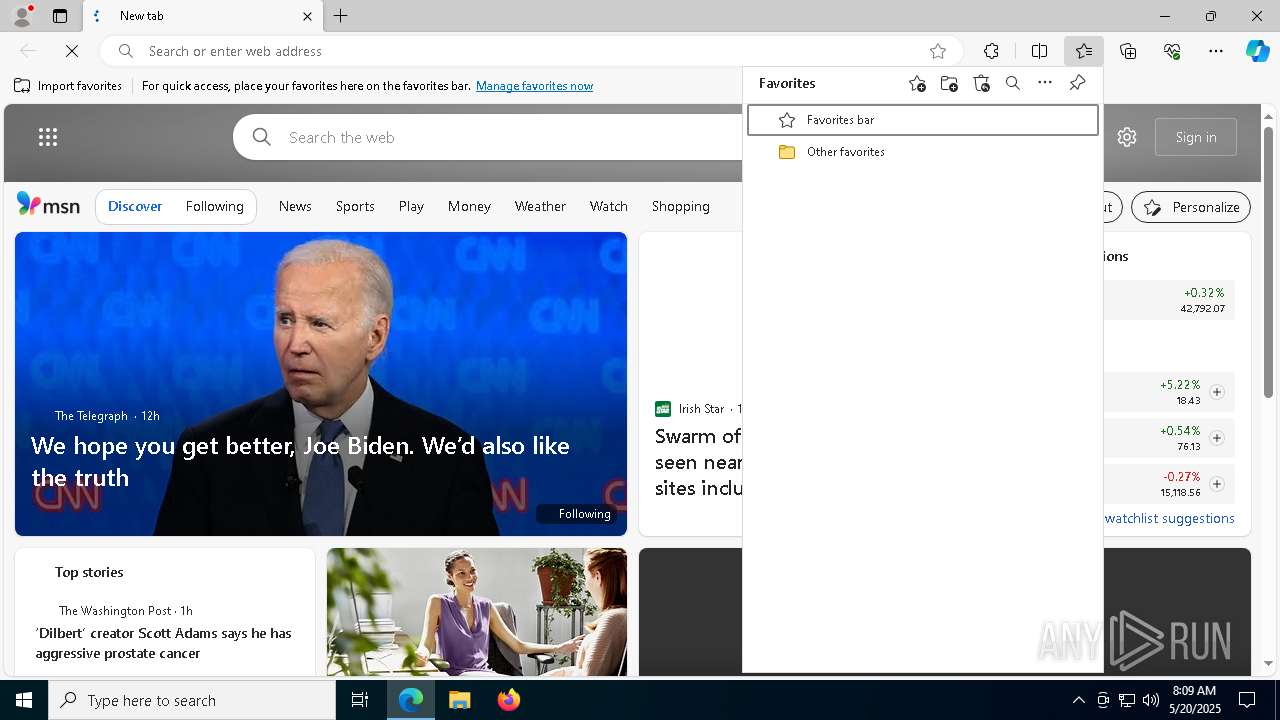Open Irish Star swarm article
1280x720 pixels.
(698, 462)
